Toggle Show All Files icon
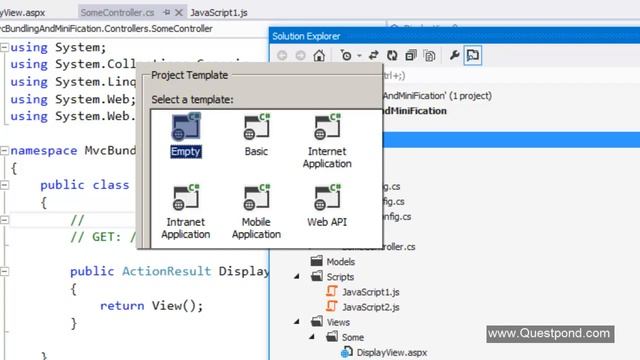This screenshot has width=640, height=360. 430,56
